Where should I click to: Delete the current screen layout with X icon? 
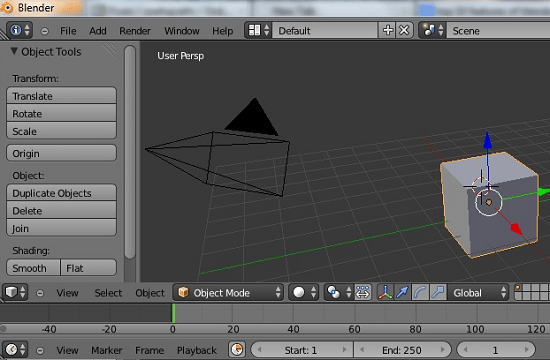point(404,30)
